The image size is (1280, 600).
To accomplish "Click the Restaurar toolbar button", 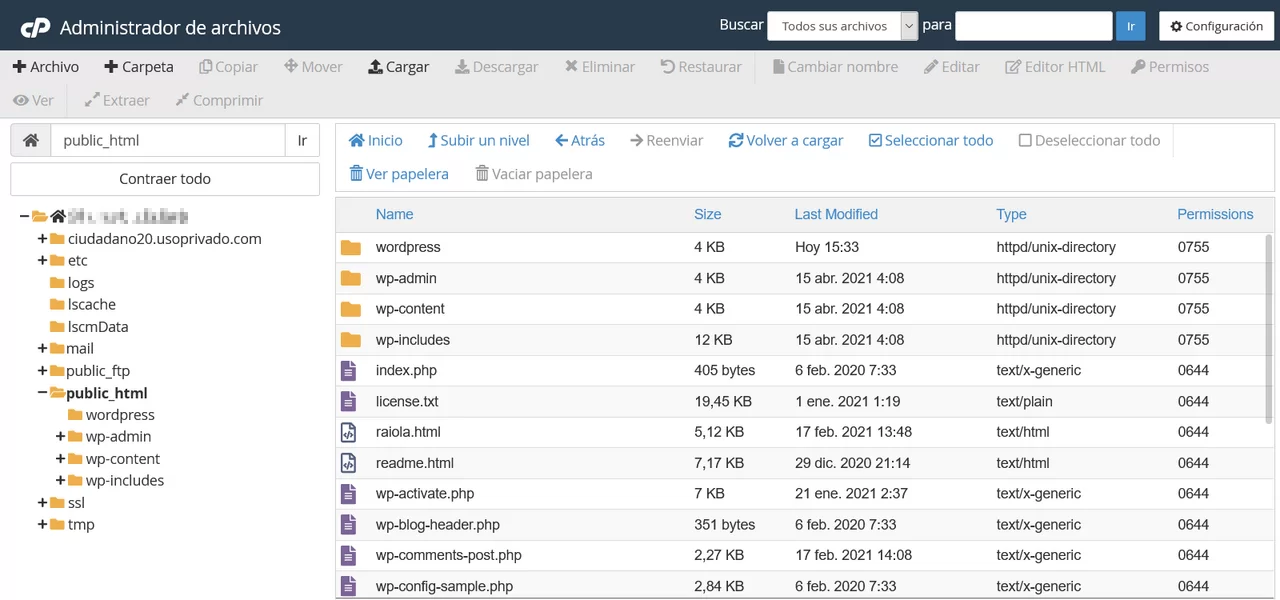I will [701, 67].
